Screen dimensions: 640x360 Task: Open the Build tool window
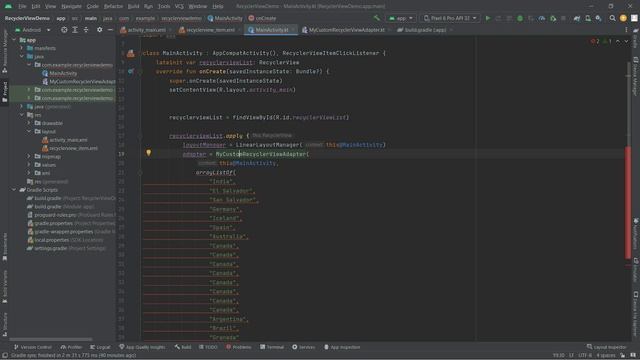(x=183, y=347)
